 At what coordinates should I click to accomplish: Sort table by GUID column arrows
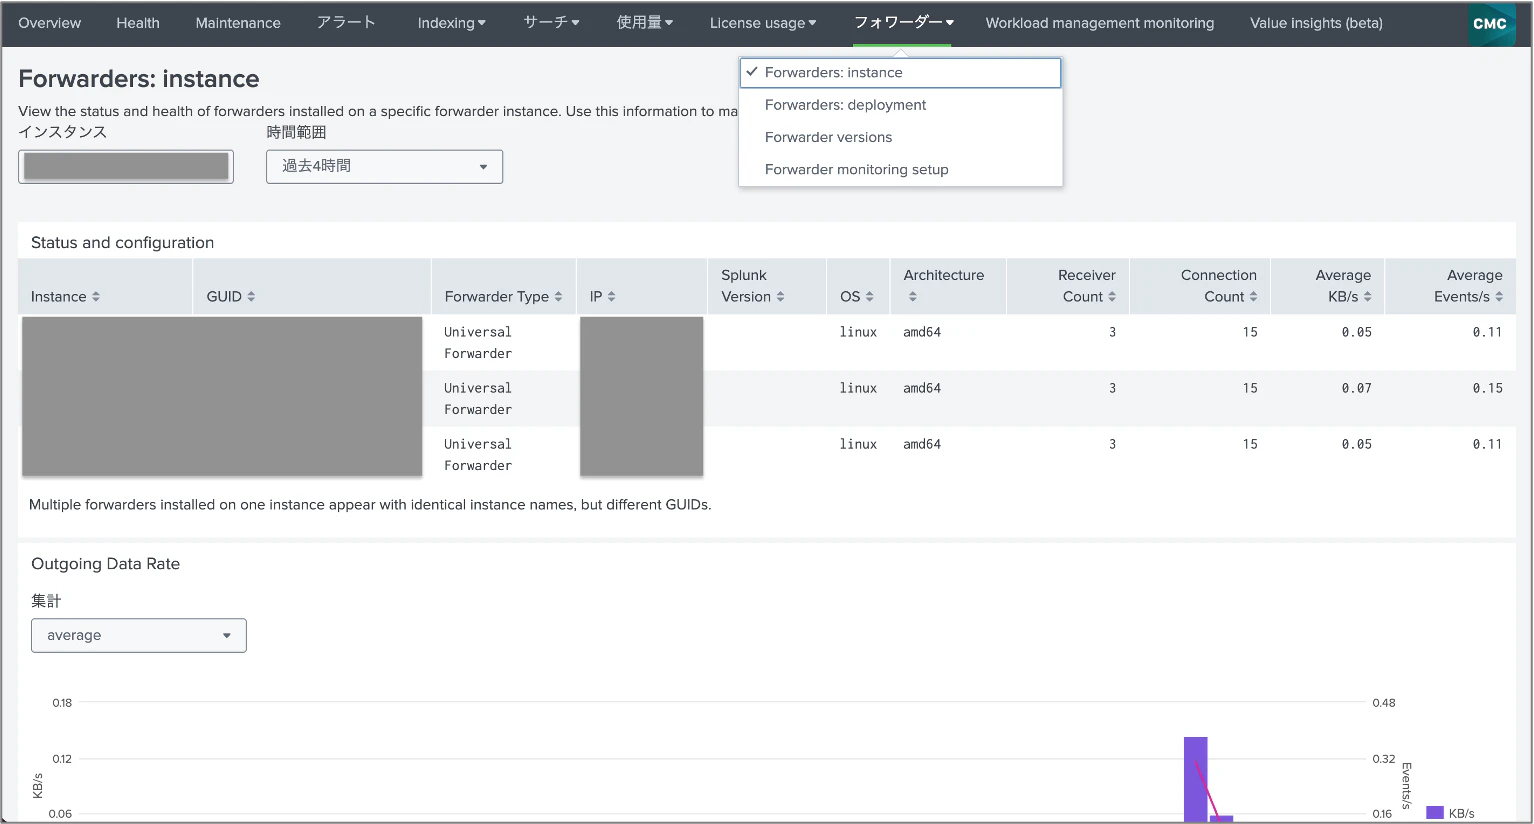click(251, 297)
